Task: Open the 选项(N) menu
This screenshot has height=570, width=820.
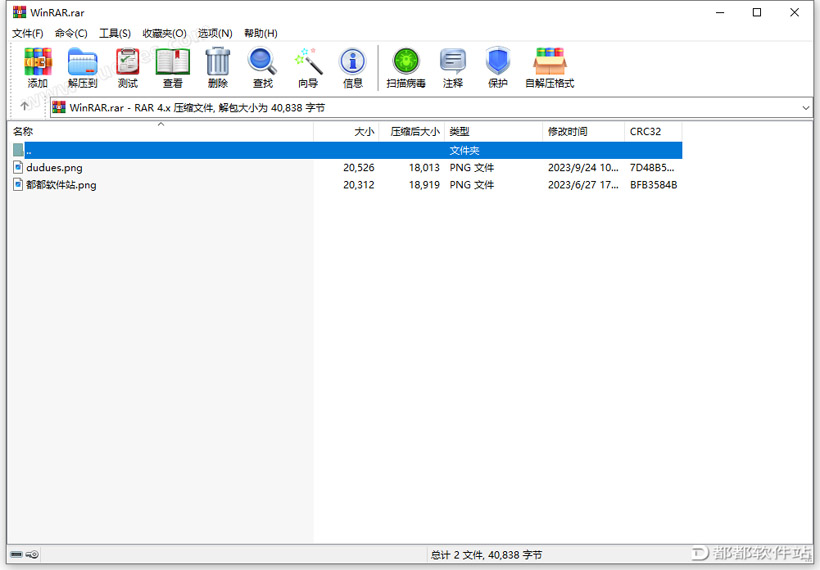Action: tap(215, 33)
